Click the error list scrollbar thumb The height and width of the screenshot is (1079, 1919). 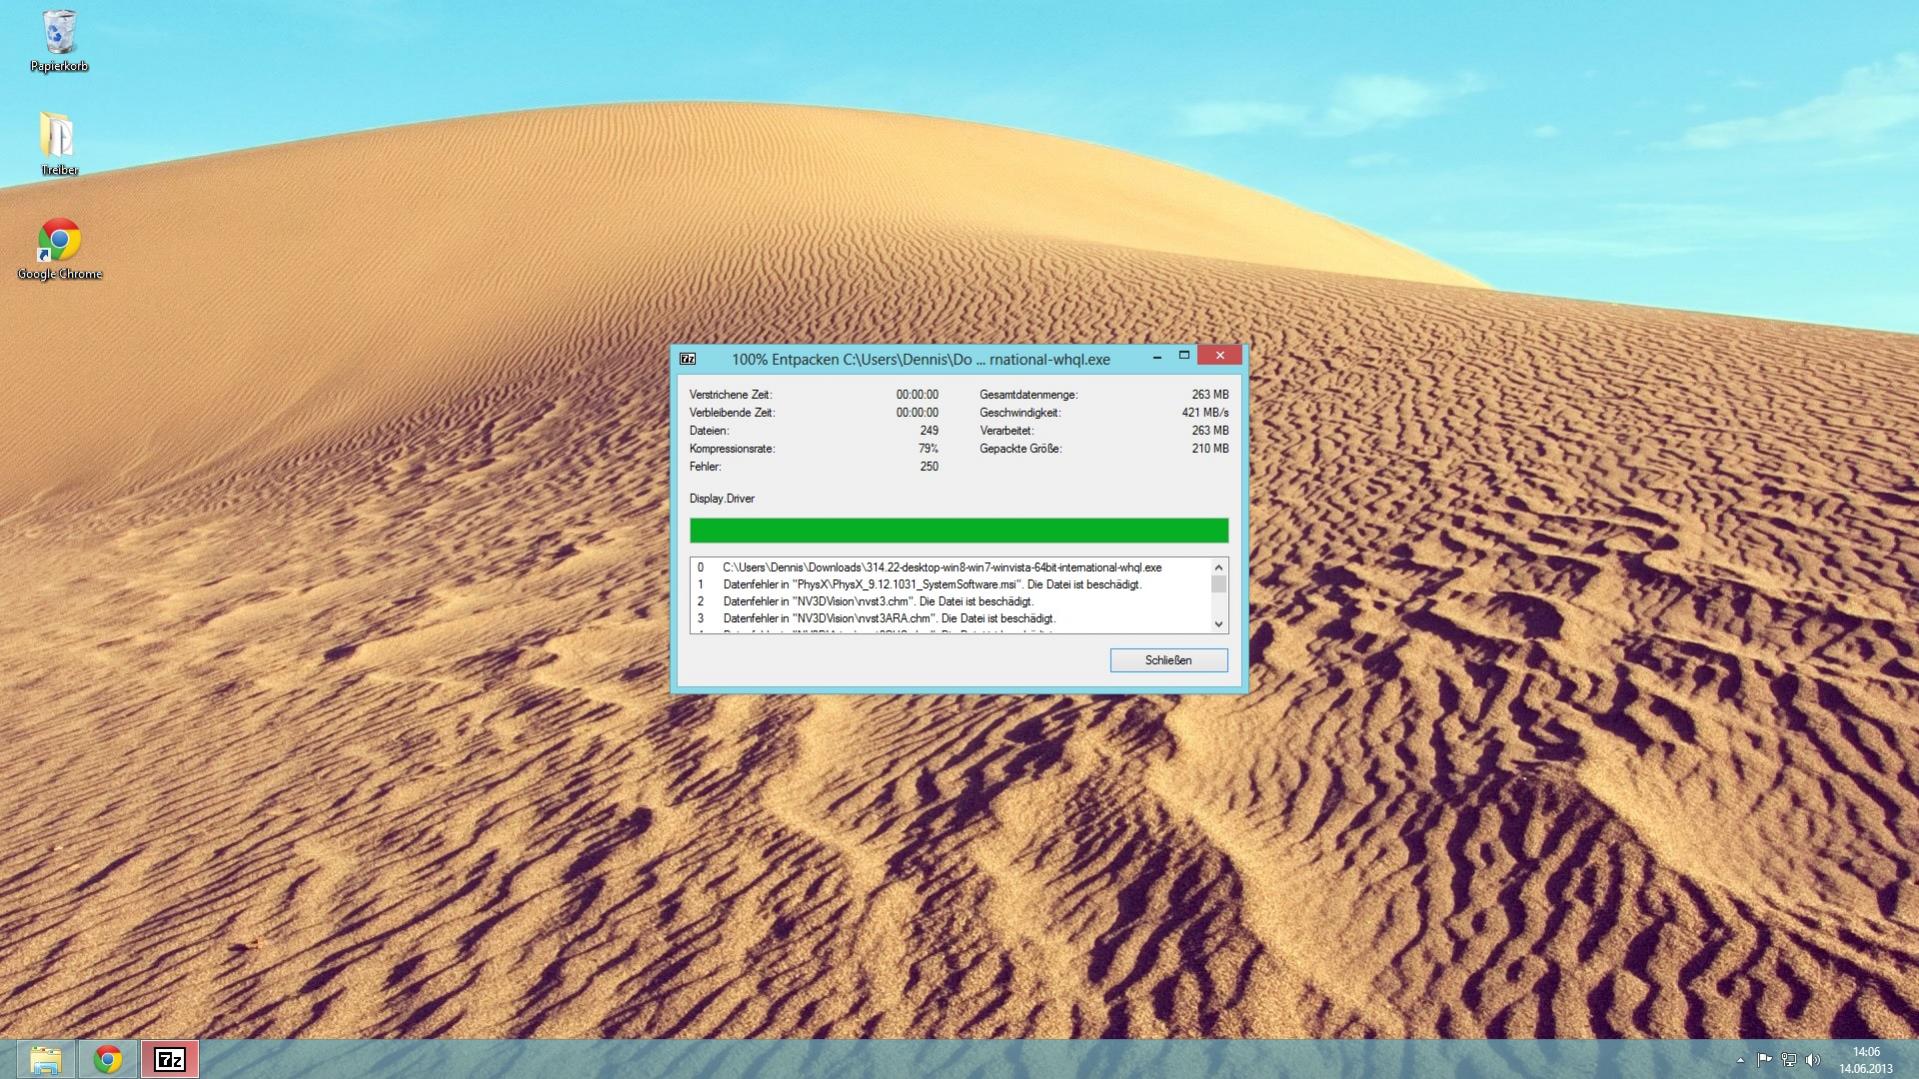pyautogui.click(x=1218, y=584)
